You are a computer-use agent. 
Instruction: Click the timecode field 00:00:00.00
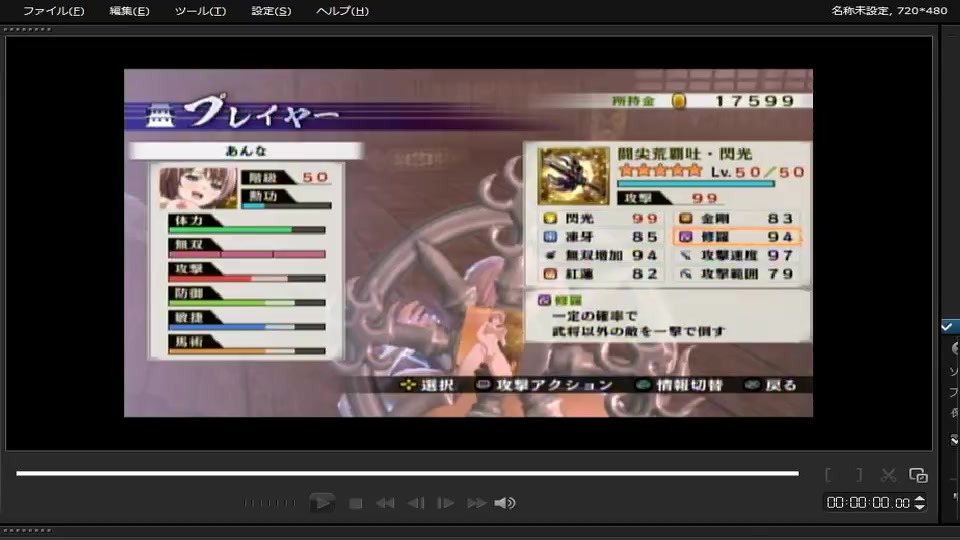(x=868, y=503)
